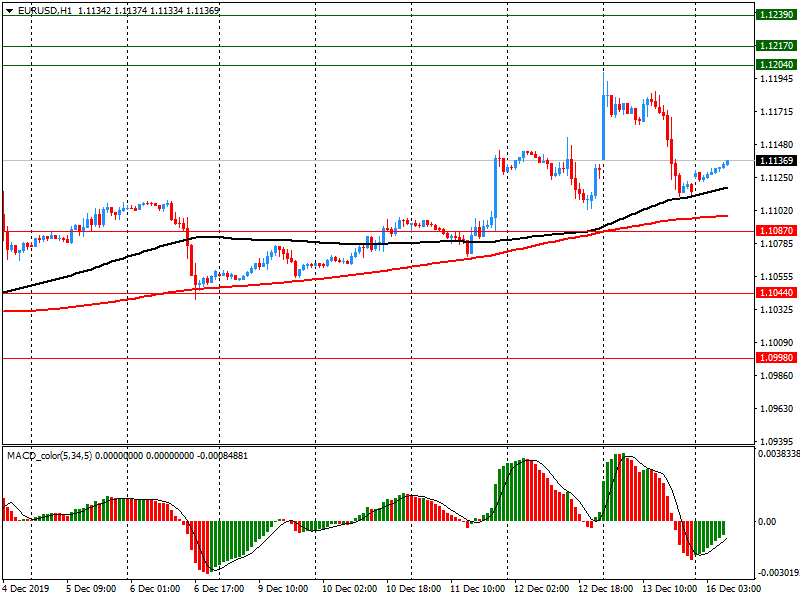Viewport: 800px width, 600px height.
Task: Click the MACD scale bottom value -0.003019
Action: (x=779, y=572)
